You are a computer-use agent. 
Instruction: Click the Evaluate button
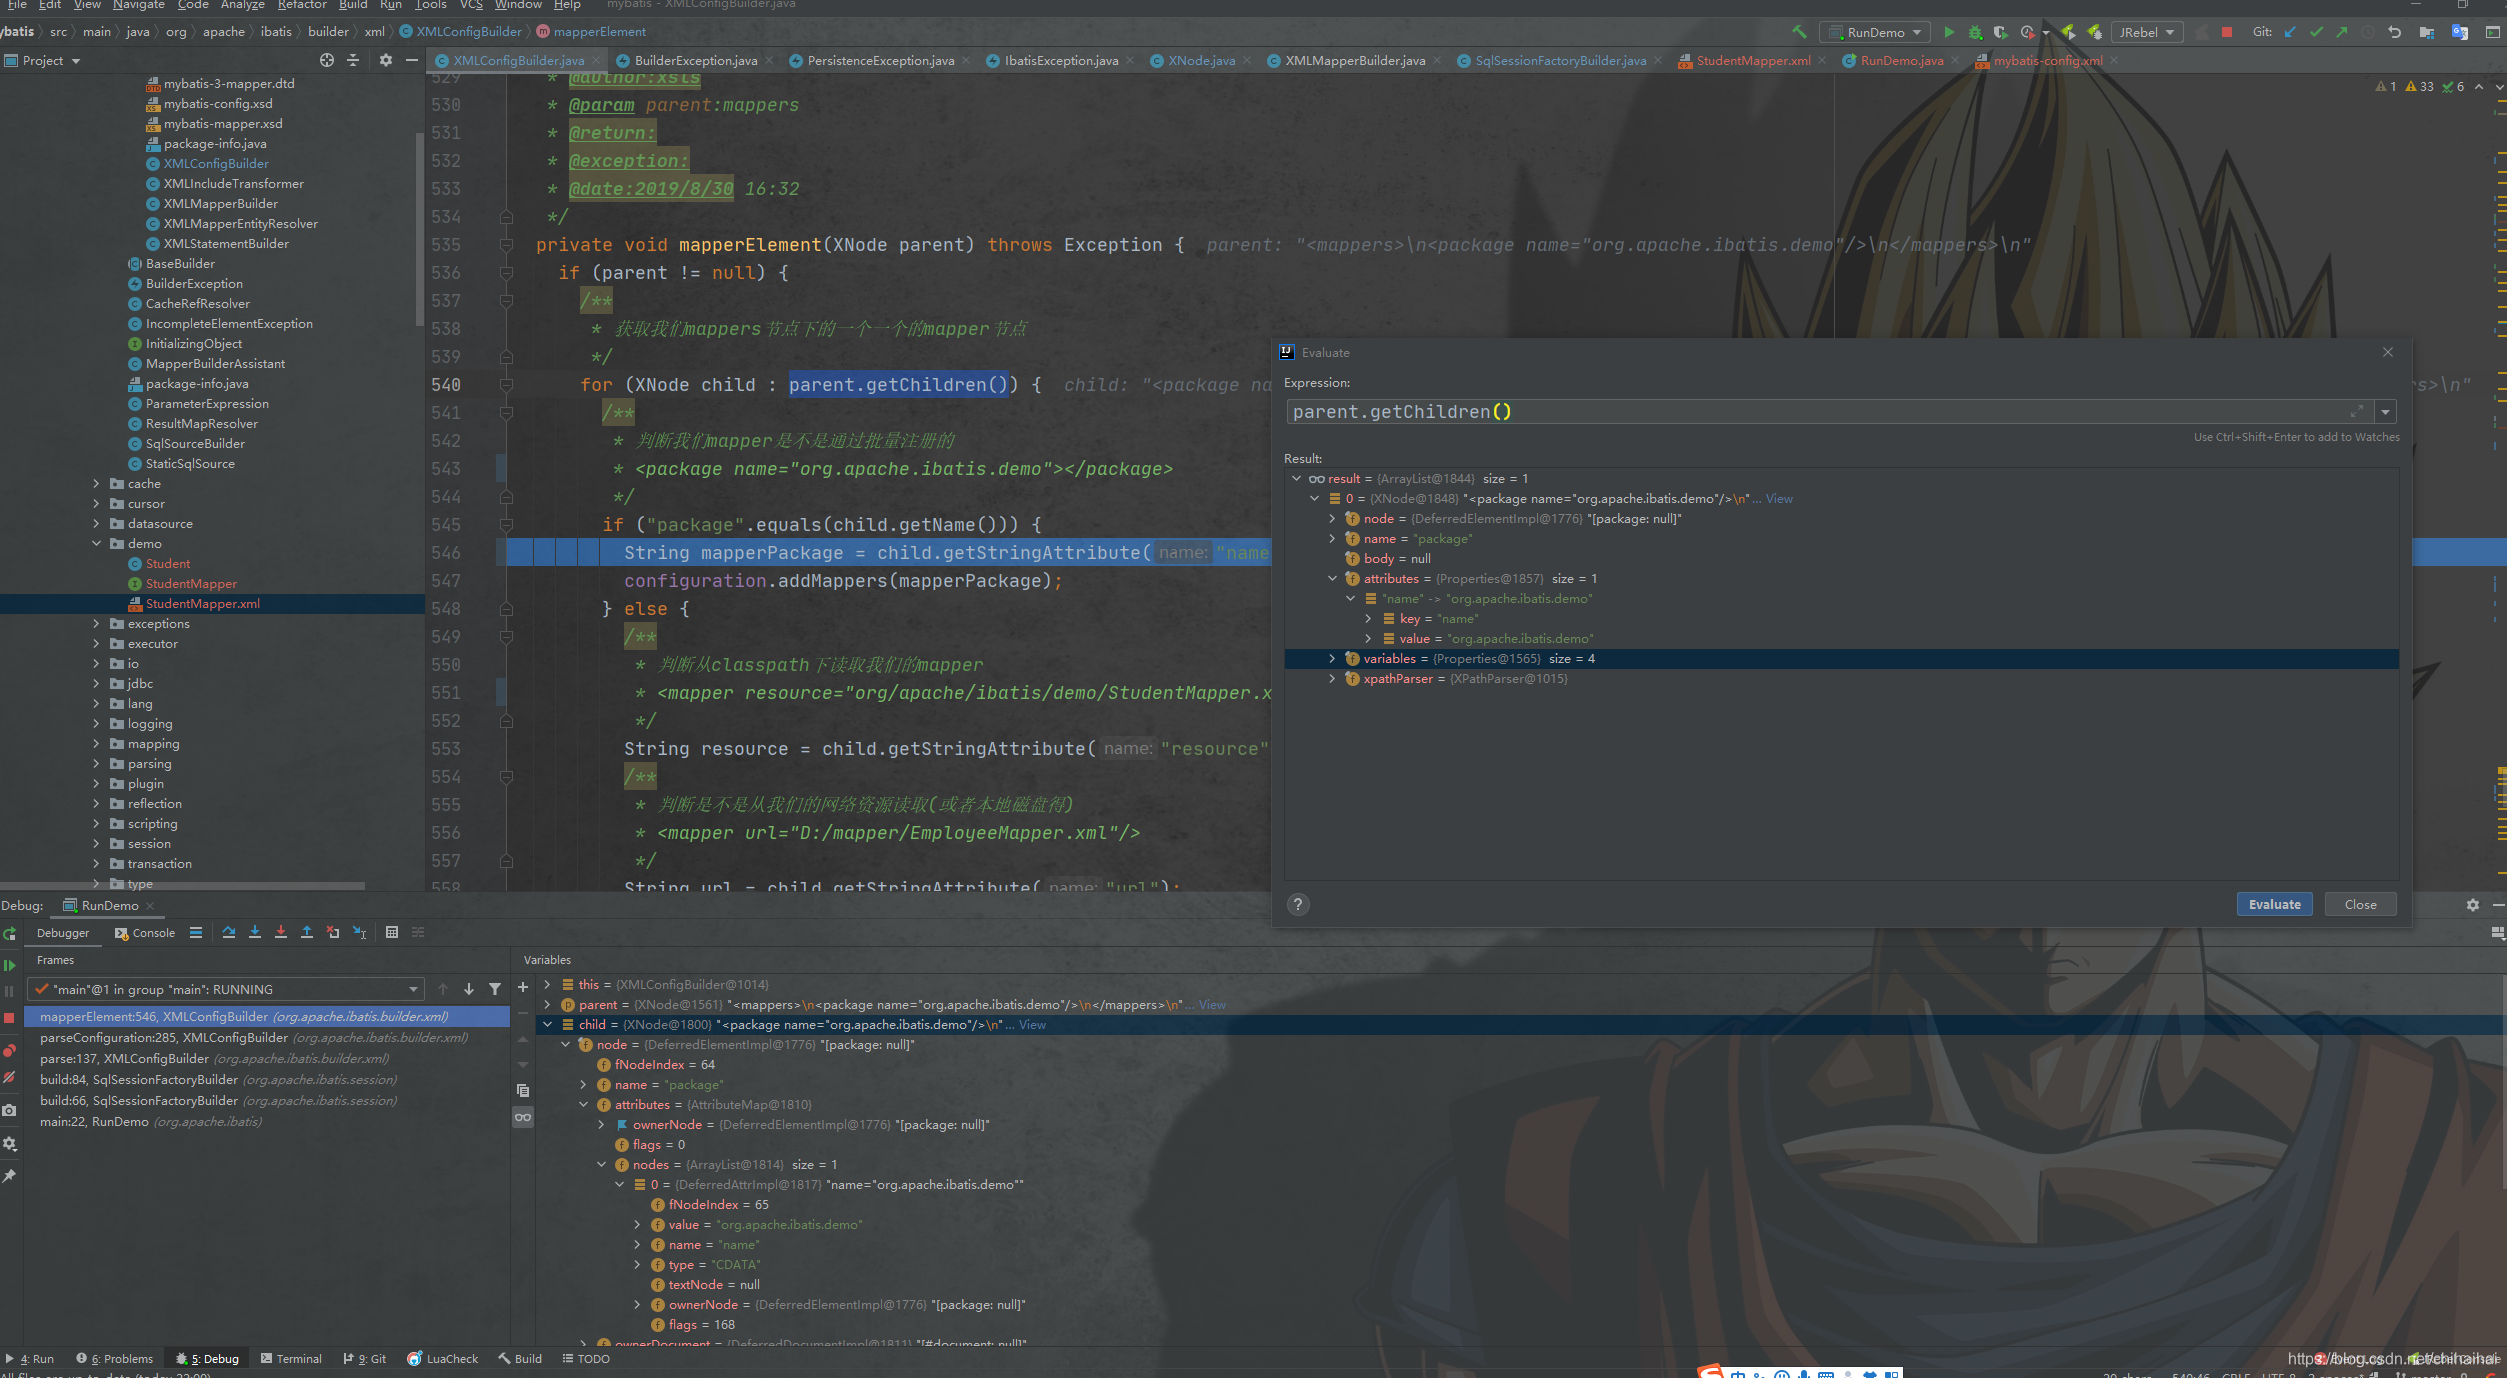point(2274,904)
